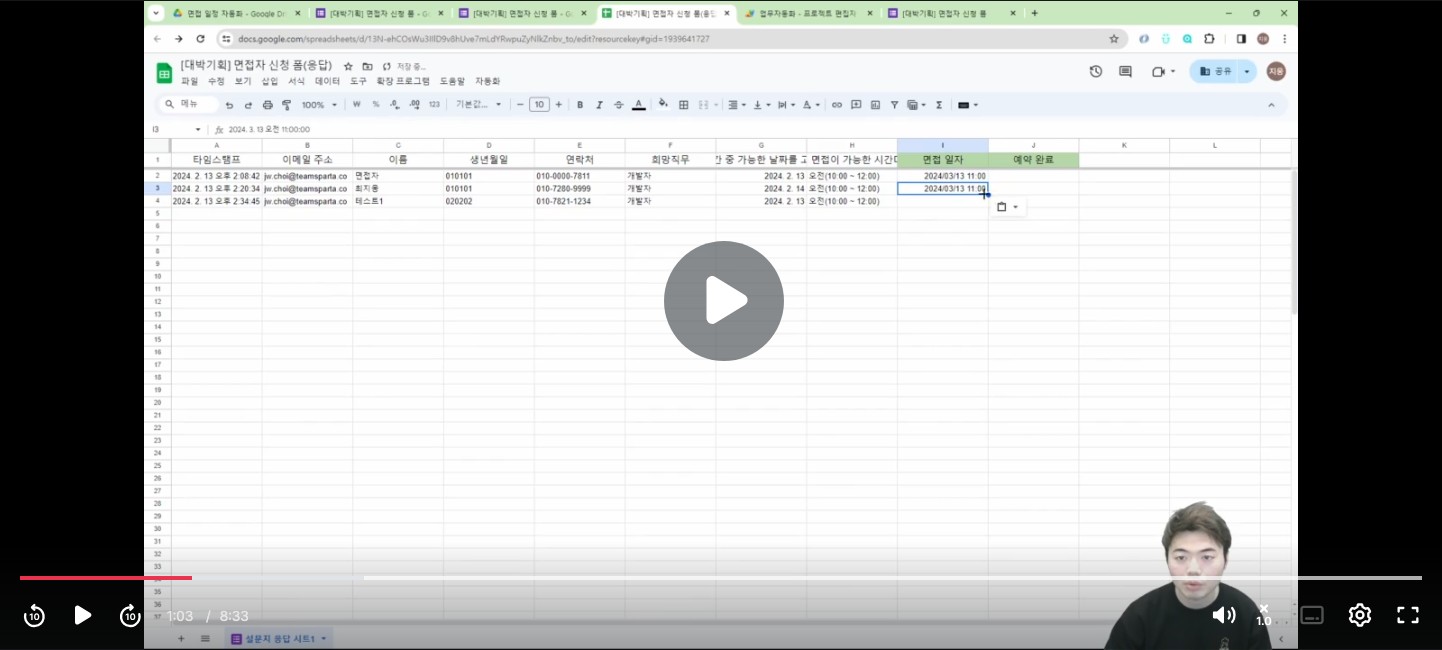Open horizontal align dropdown

pos(736,105)
